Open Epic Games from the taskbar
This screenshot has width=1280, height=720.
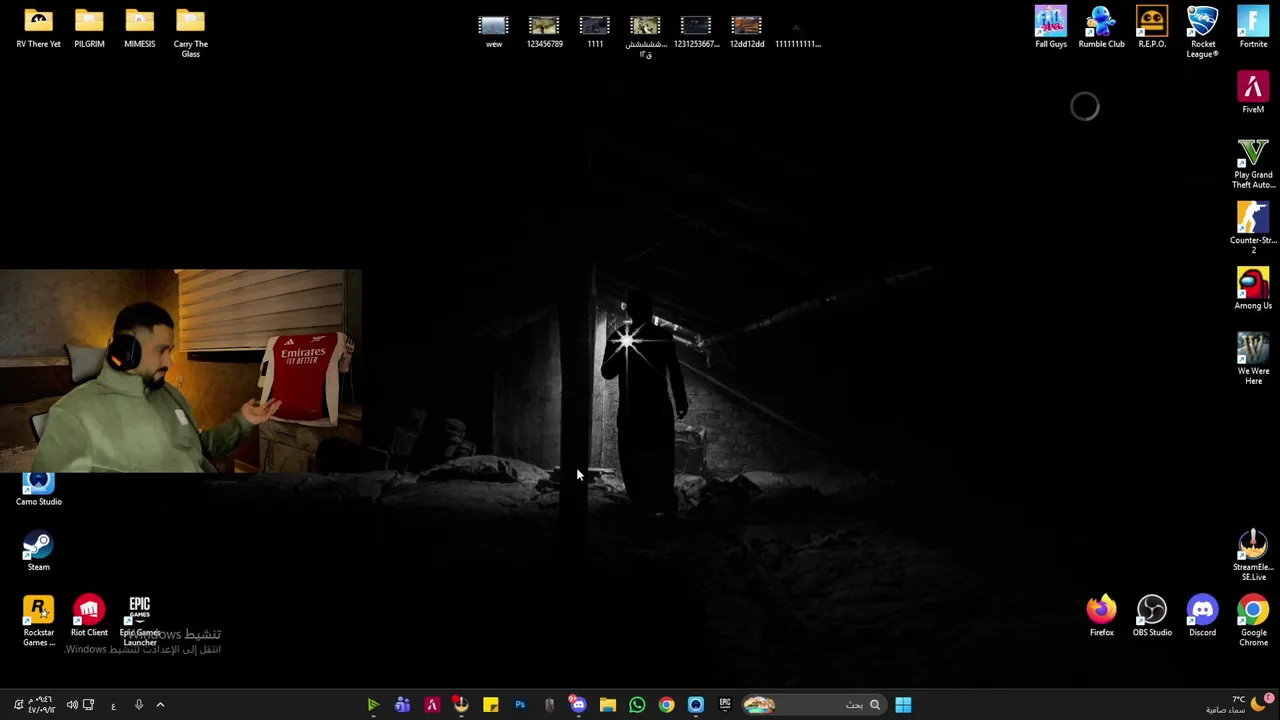[725, 705]
